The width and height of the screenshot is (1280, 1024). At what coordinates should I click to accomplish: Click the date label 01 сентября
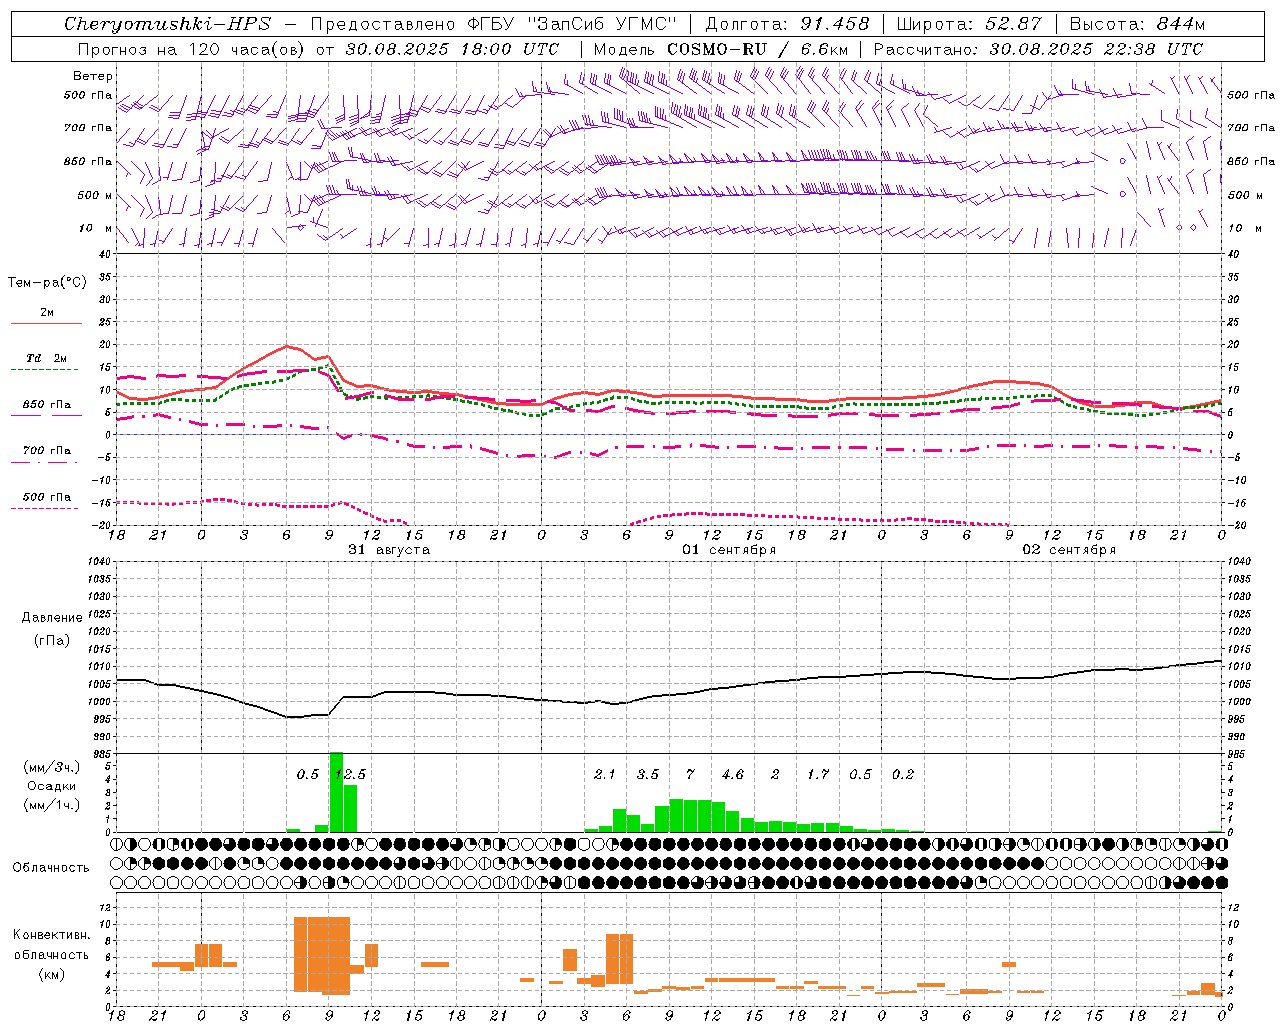point(729,550)
